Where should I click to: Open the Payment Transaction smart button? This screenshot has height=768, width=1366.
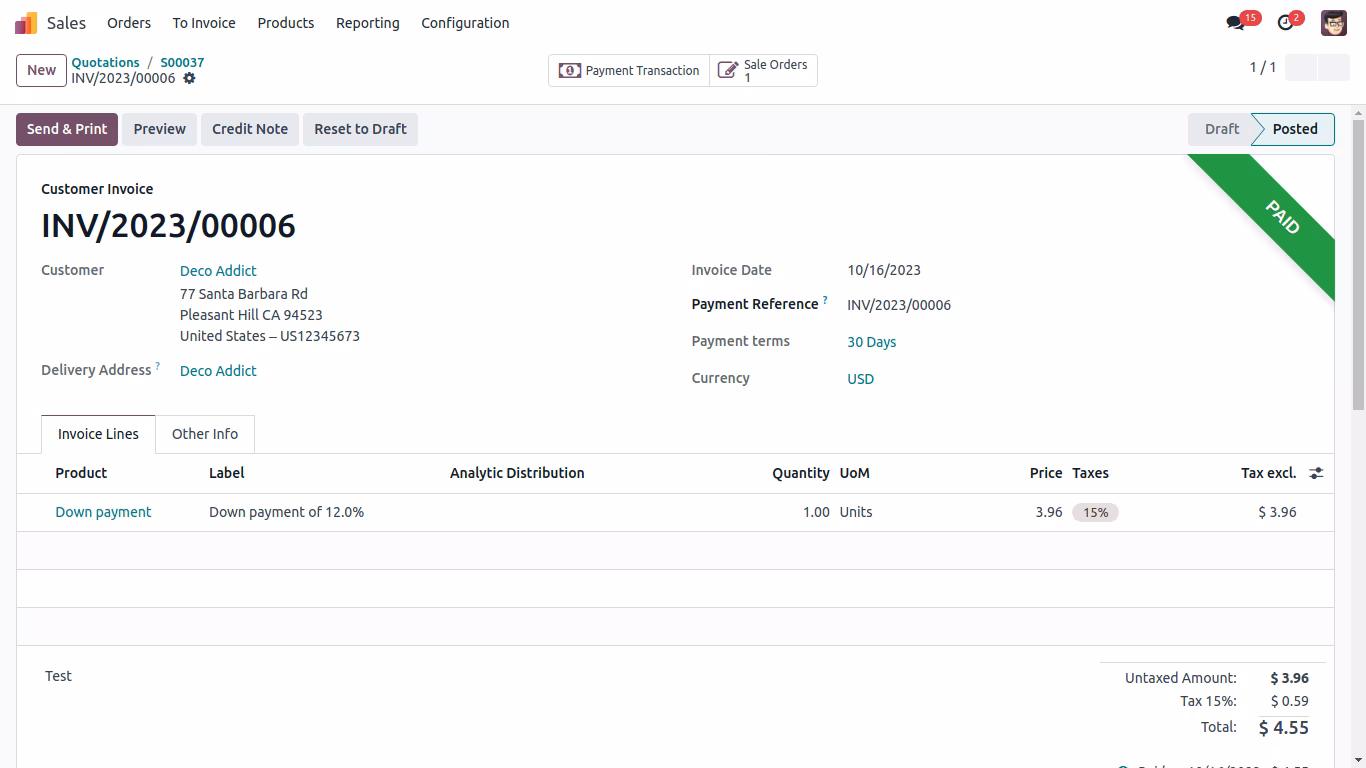coord(629,71)
